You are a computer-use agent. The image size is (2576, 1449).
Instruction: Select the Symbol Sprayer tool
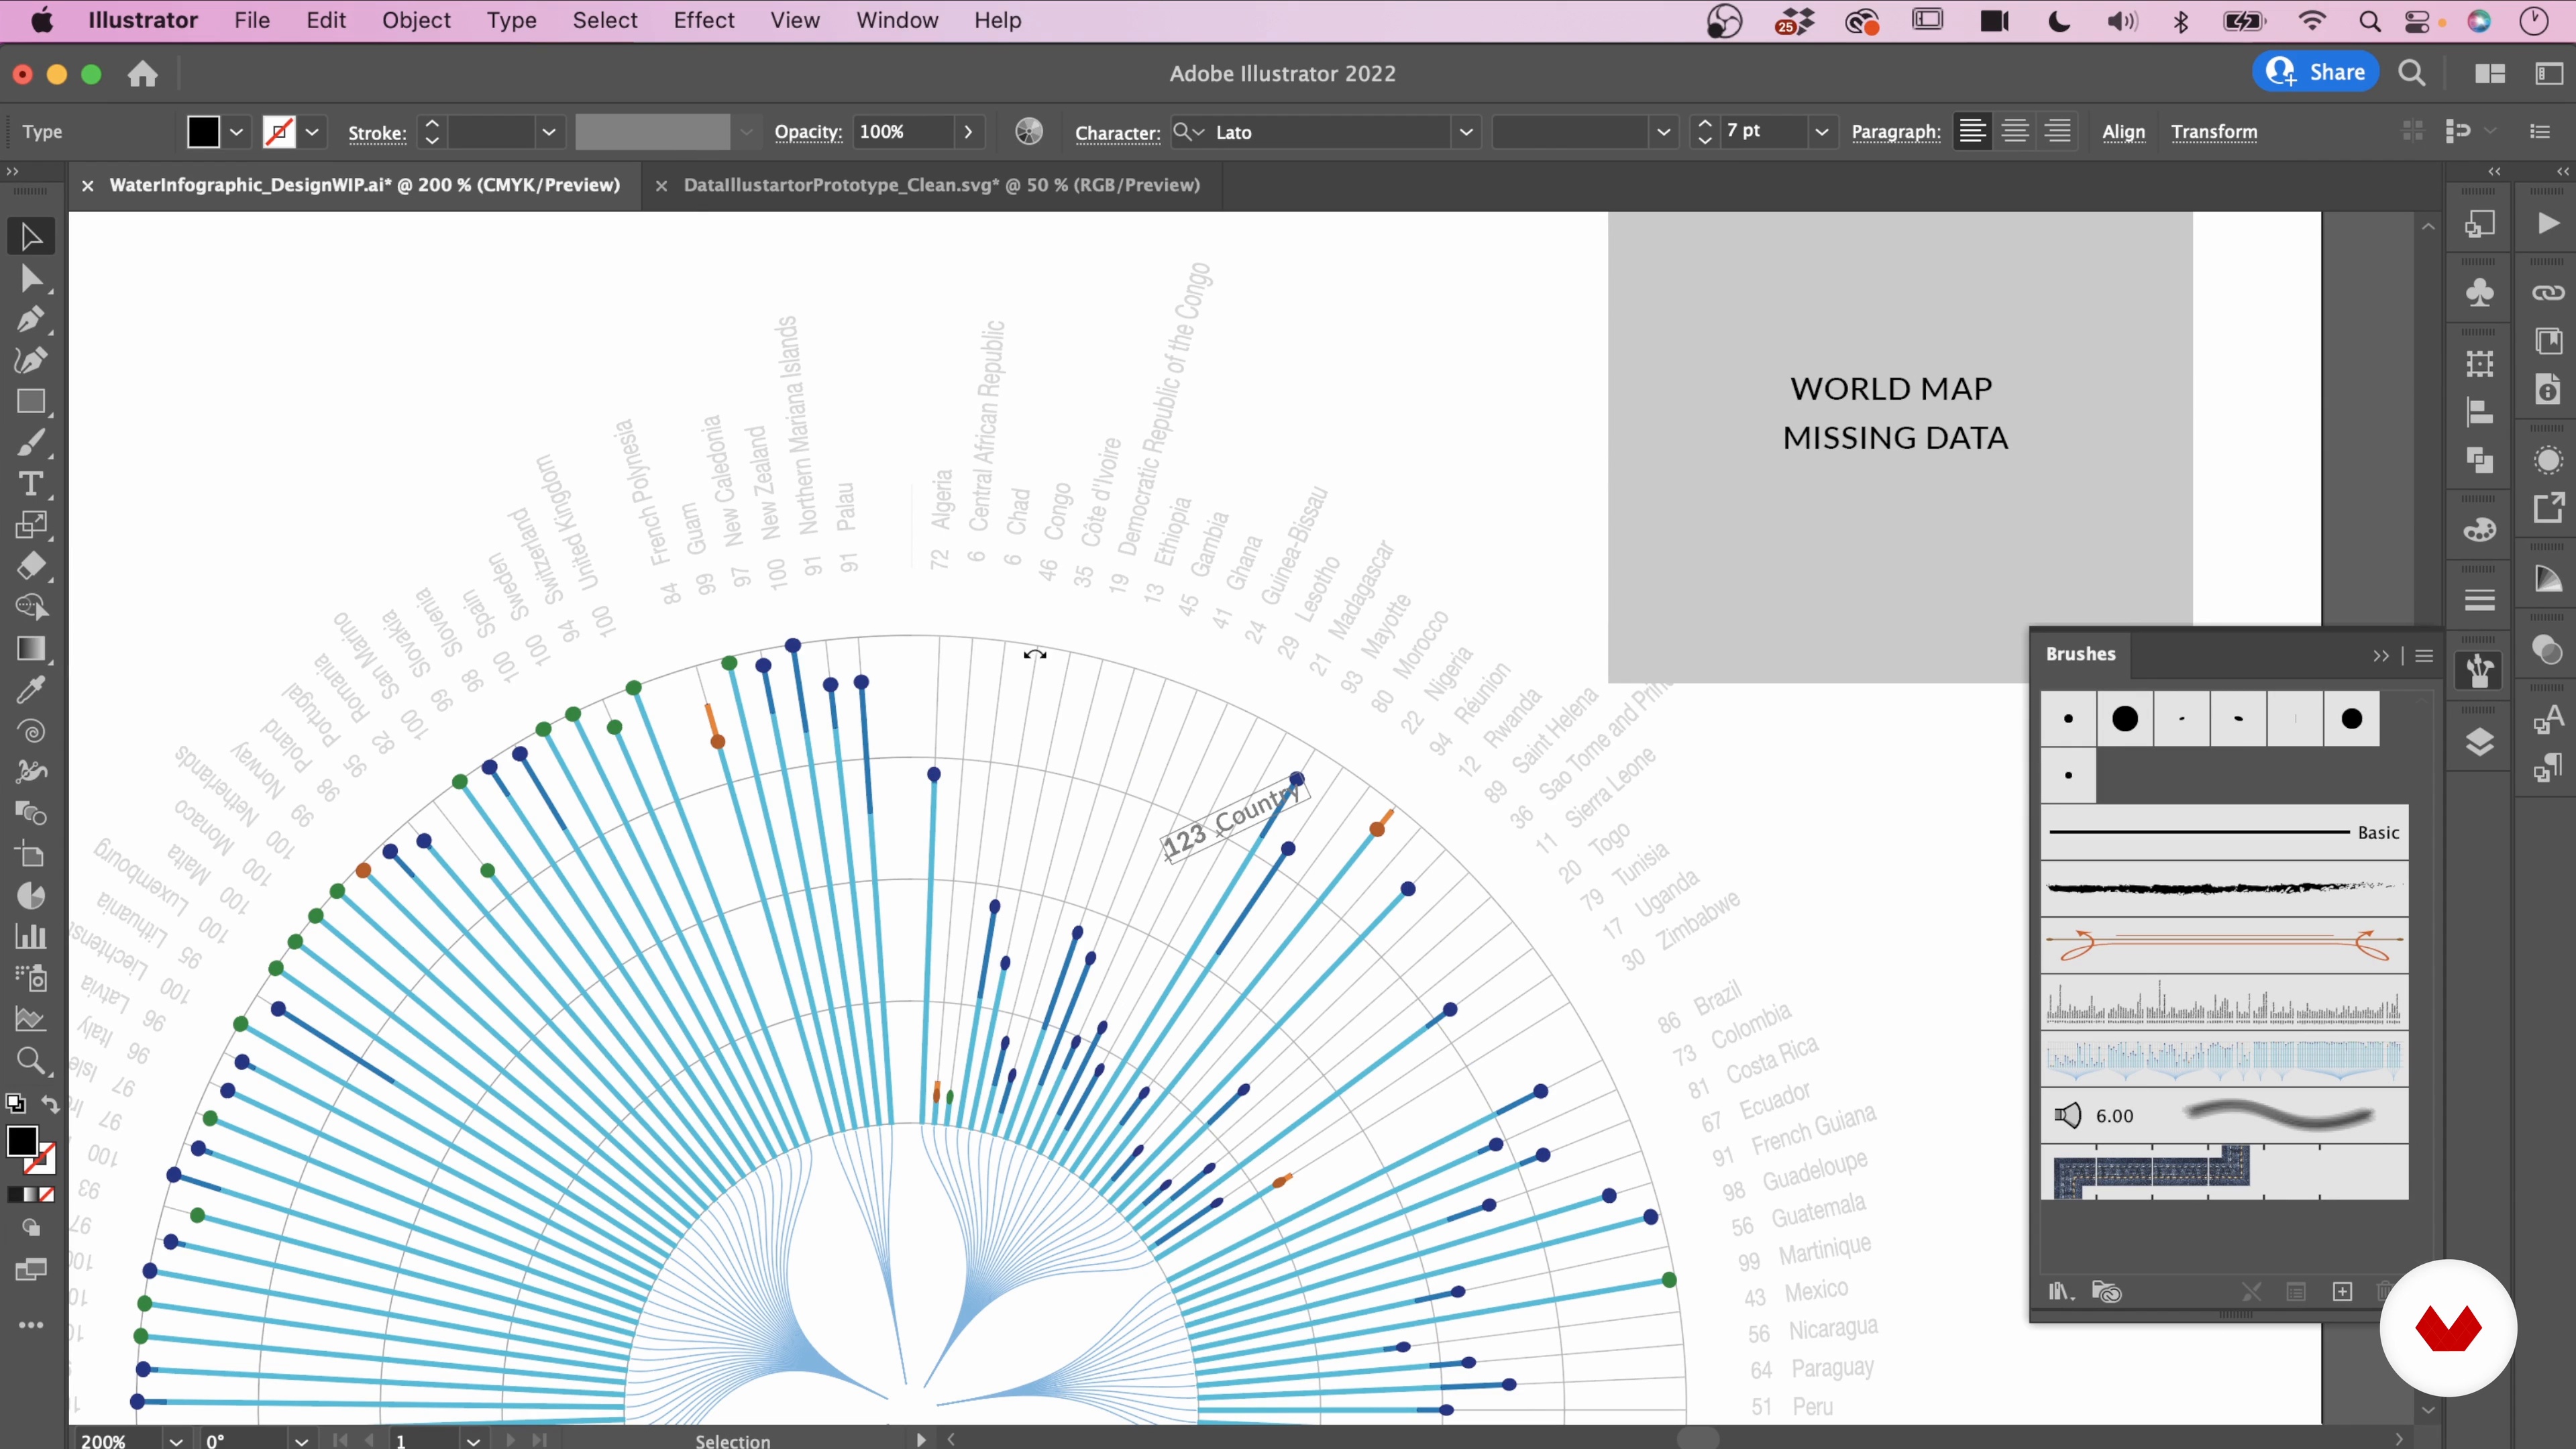tap(30, 978)
